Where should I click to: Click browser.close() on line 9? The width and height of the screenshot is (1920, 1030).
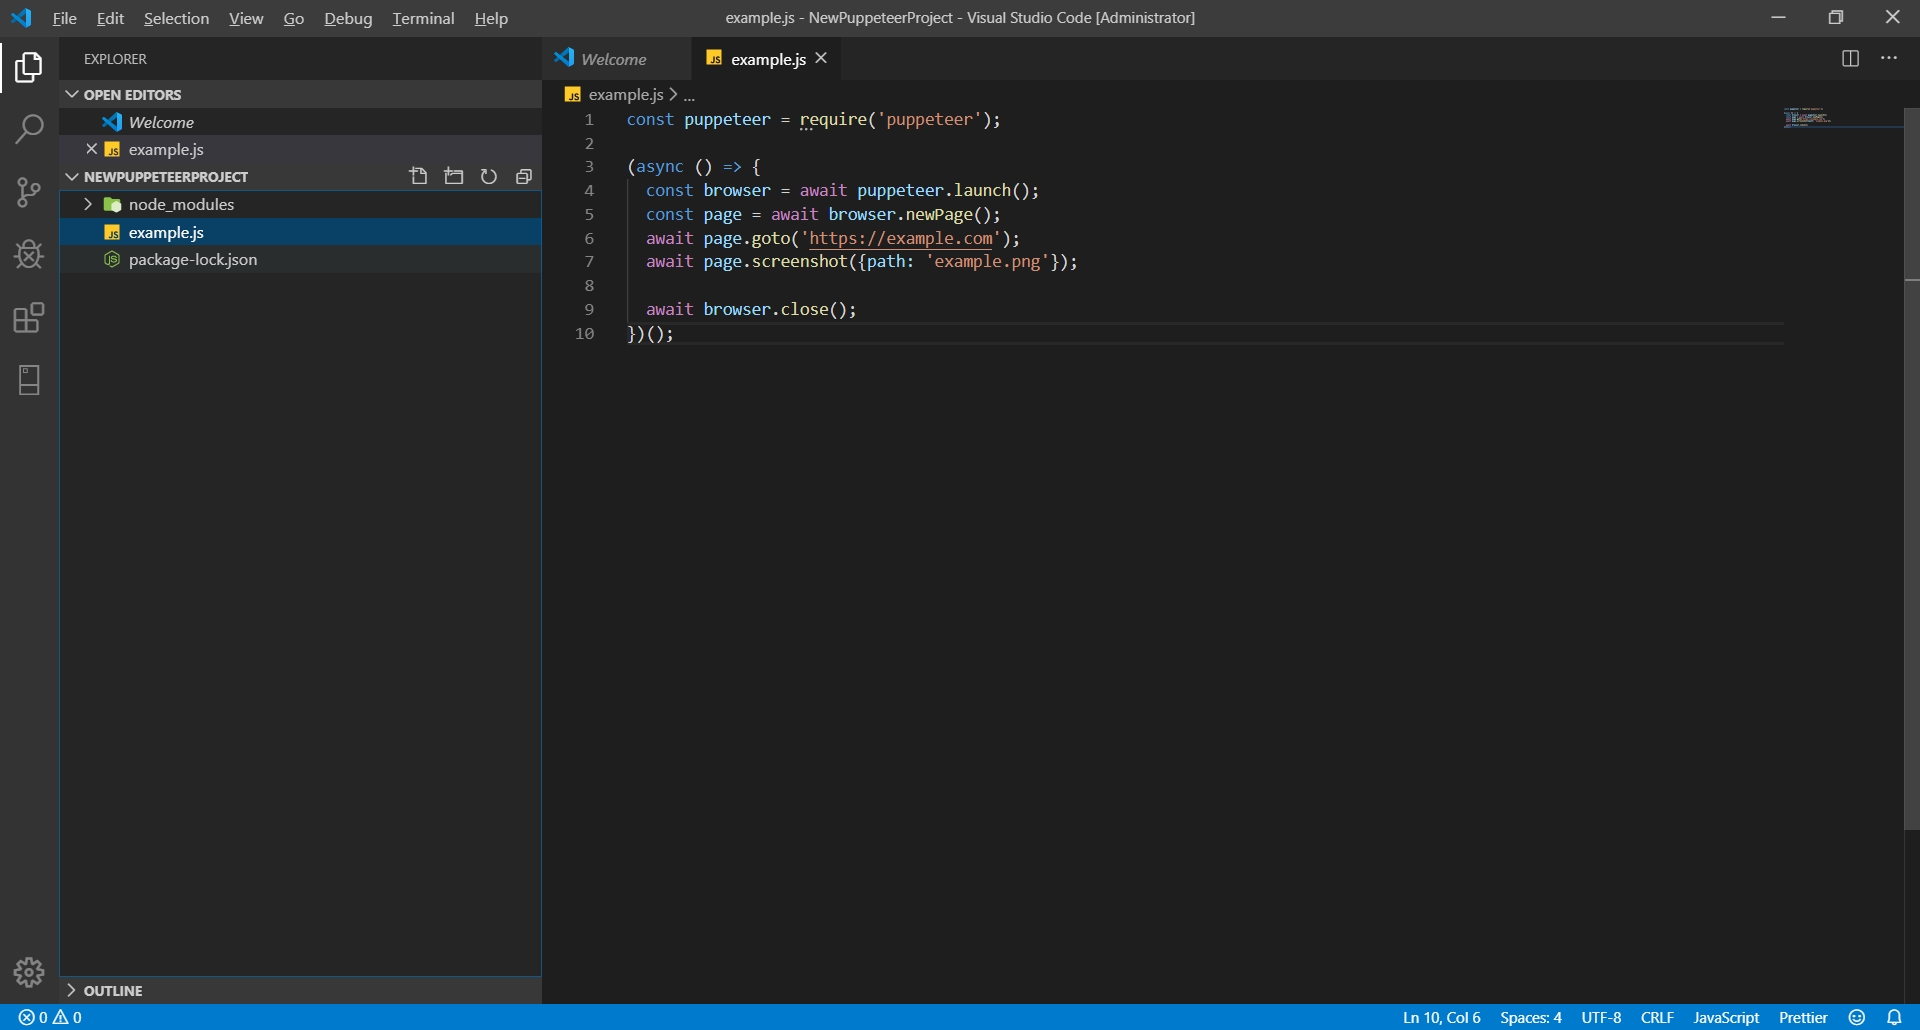point(775,309)
